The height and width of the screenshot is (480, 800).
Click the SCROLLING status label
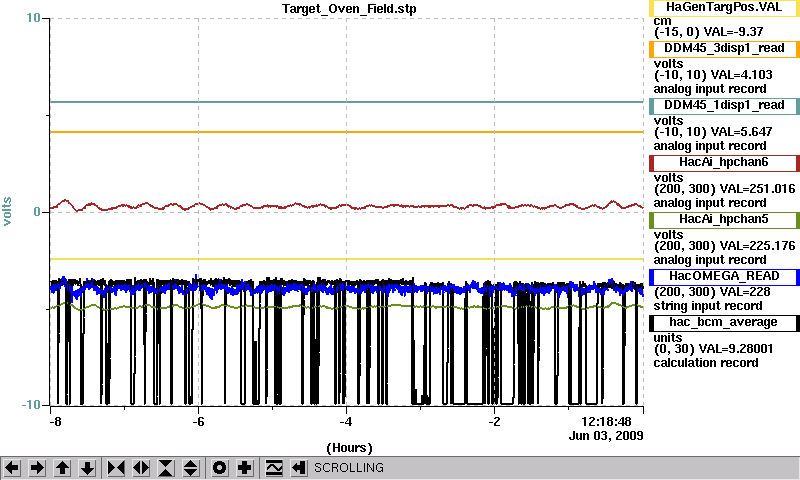(349, 468)
